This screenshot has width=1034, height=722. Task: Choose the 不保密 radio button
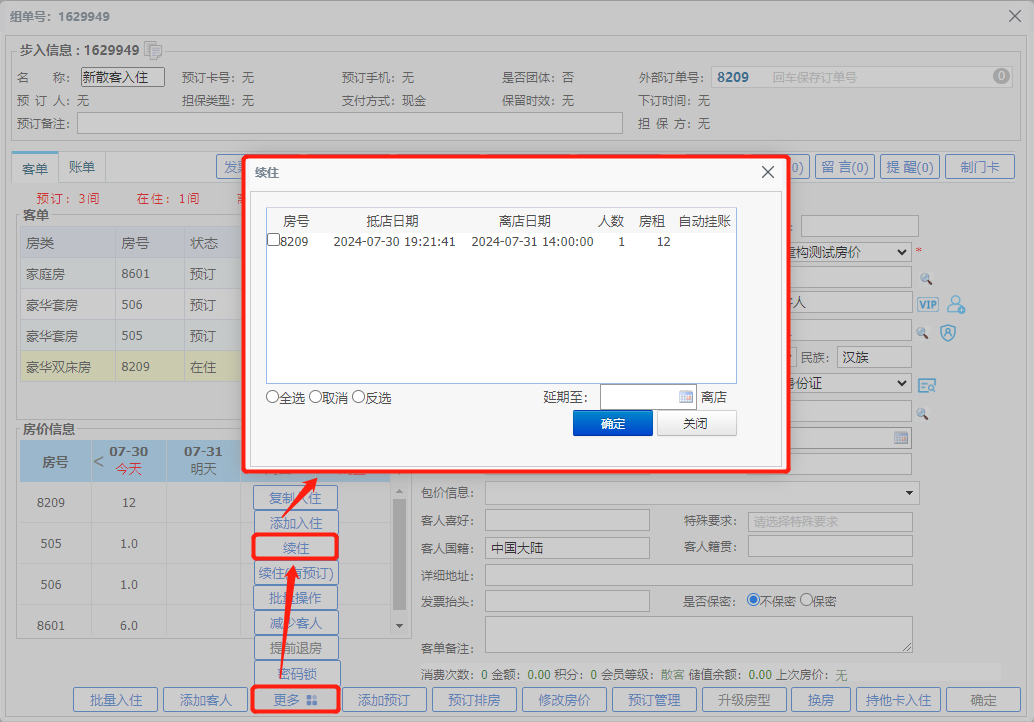pyautogui.click(x=753, y=600)
